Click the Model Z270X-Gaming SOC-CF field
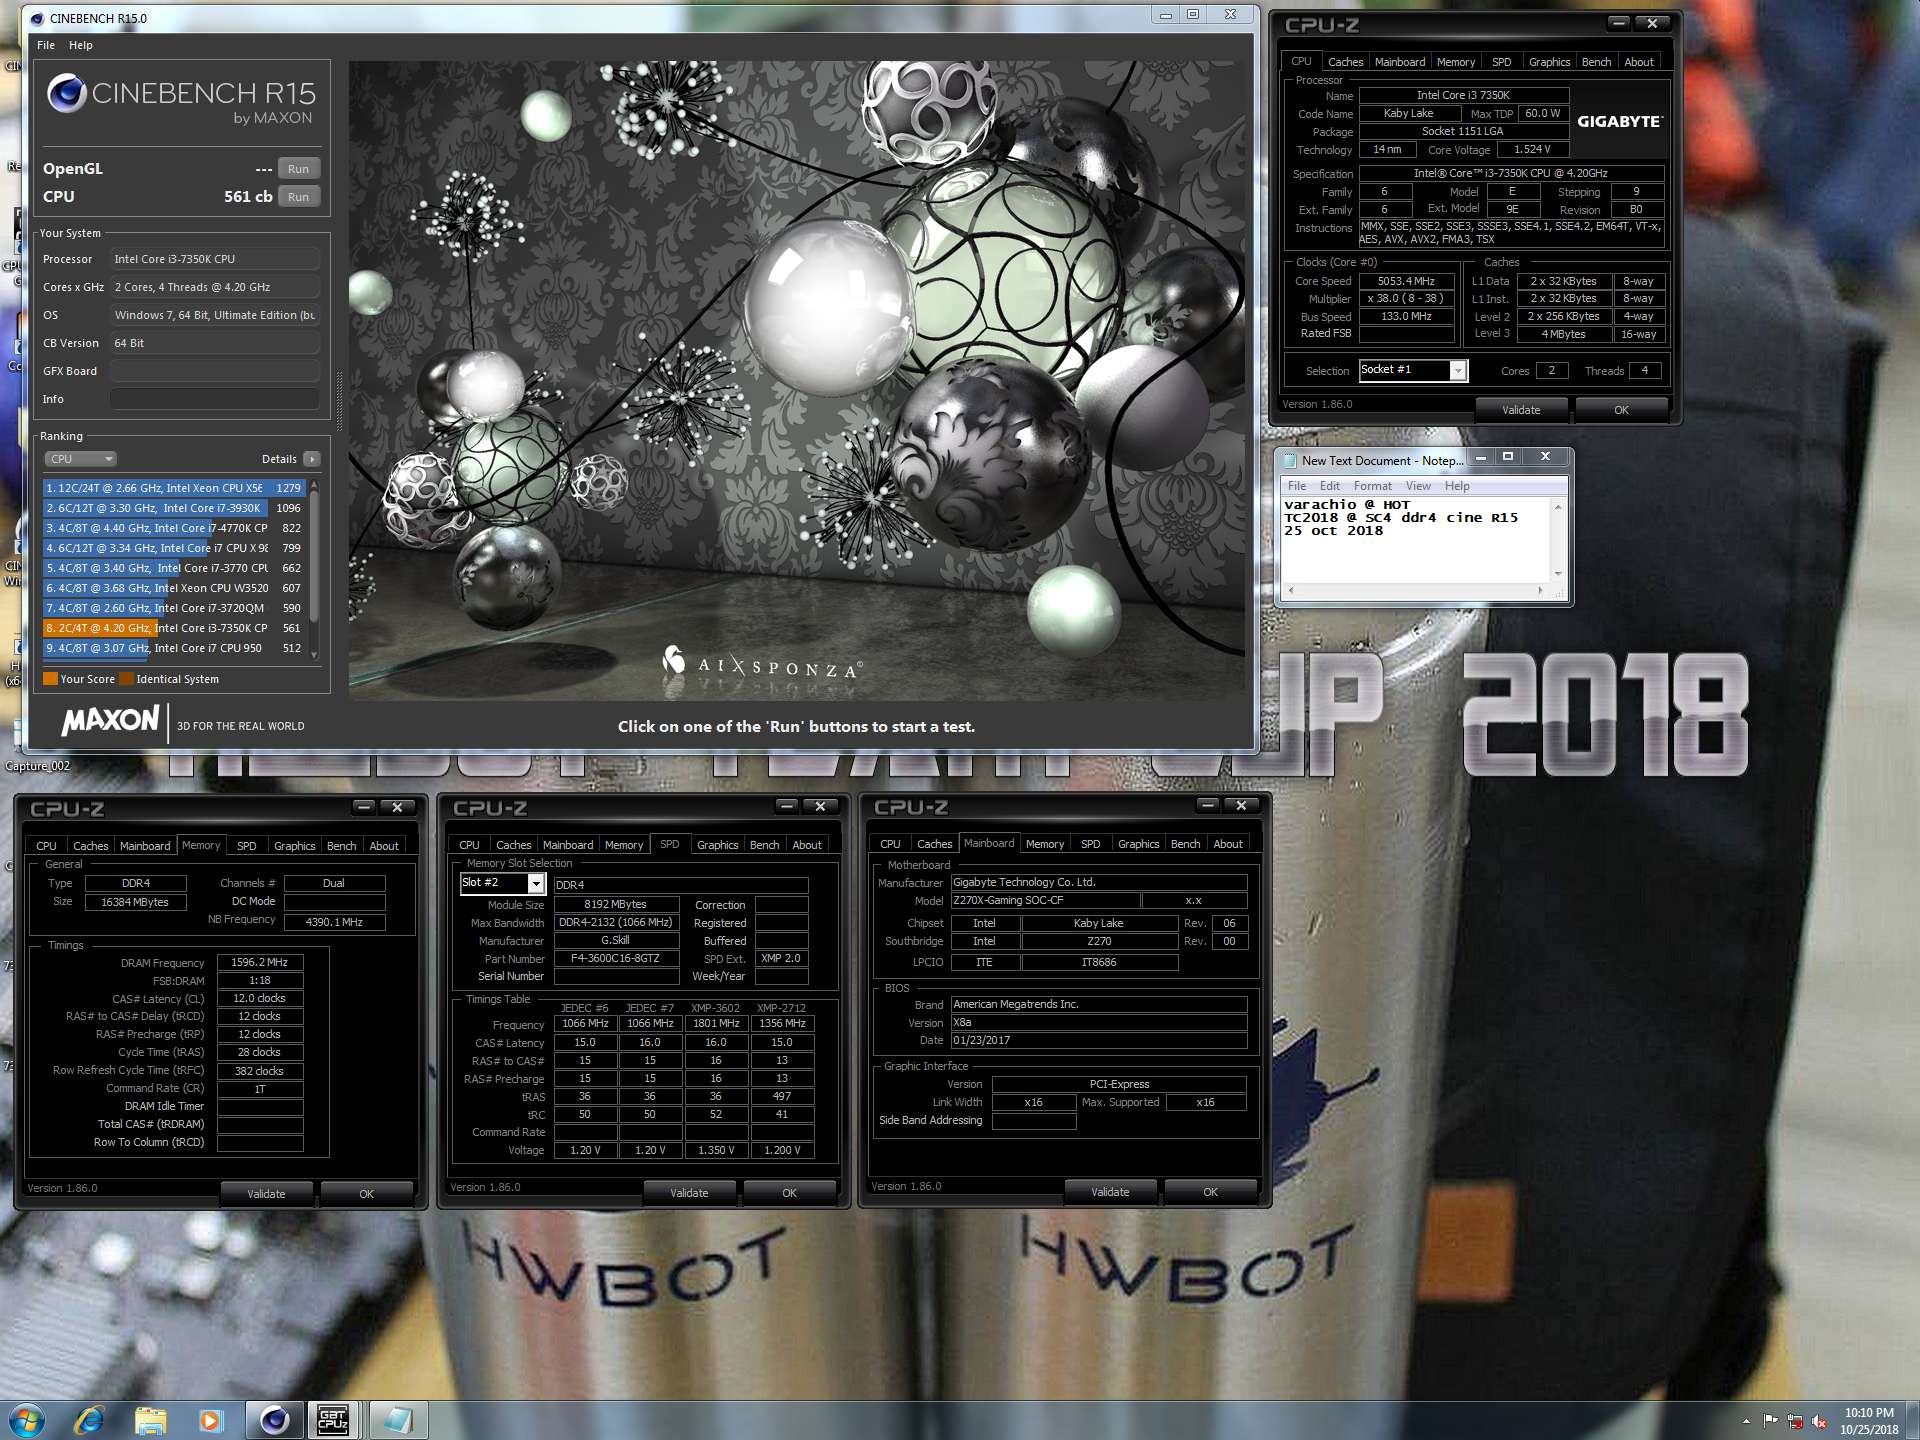Viewport: 1920px width, 1440px height. pos(1044,900)
